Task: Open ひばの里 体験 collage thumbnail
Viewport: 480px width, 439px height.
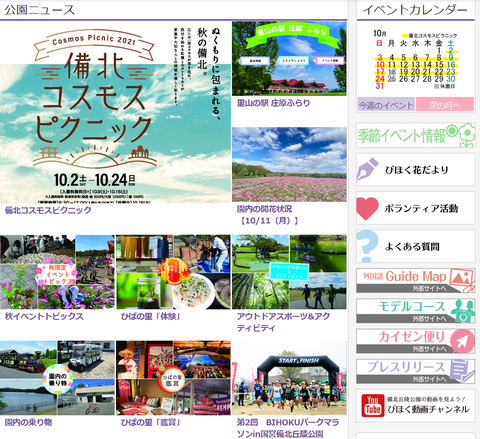Action: pyautogui.click(x=173, y=272)
